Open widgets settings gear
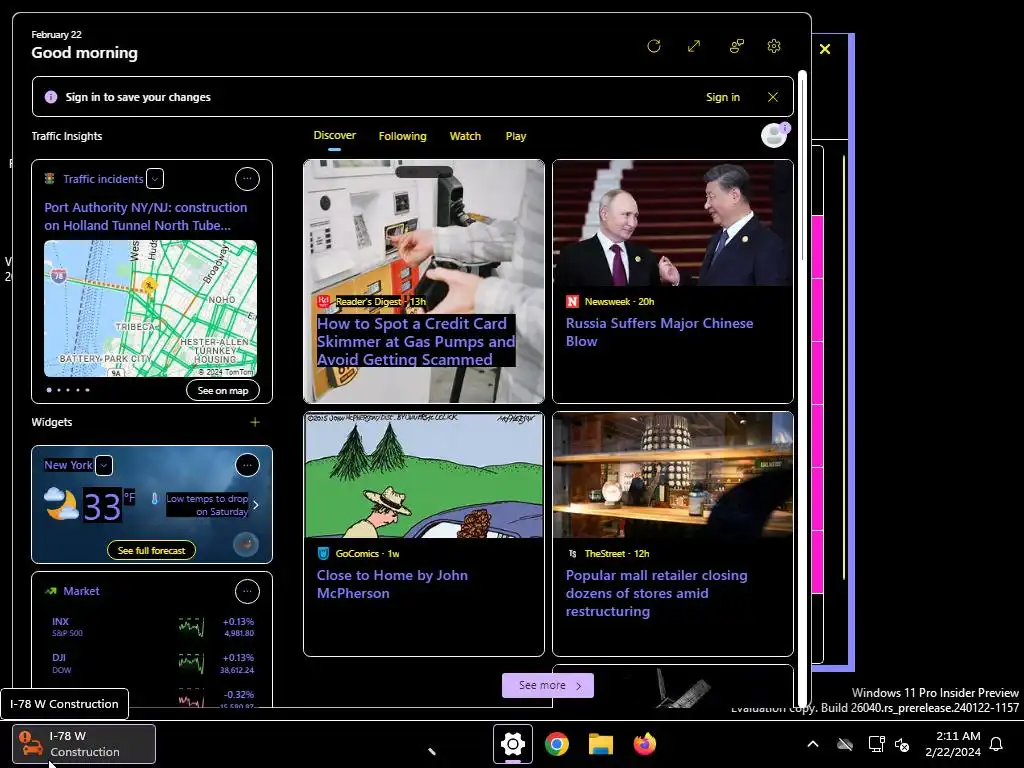This screenshot has height=768, width=1024. click(x=774, y=46)
